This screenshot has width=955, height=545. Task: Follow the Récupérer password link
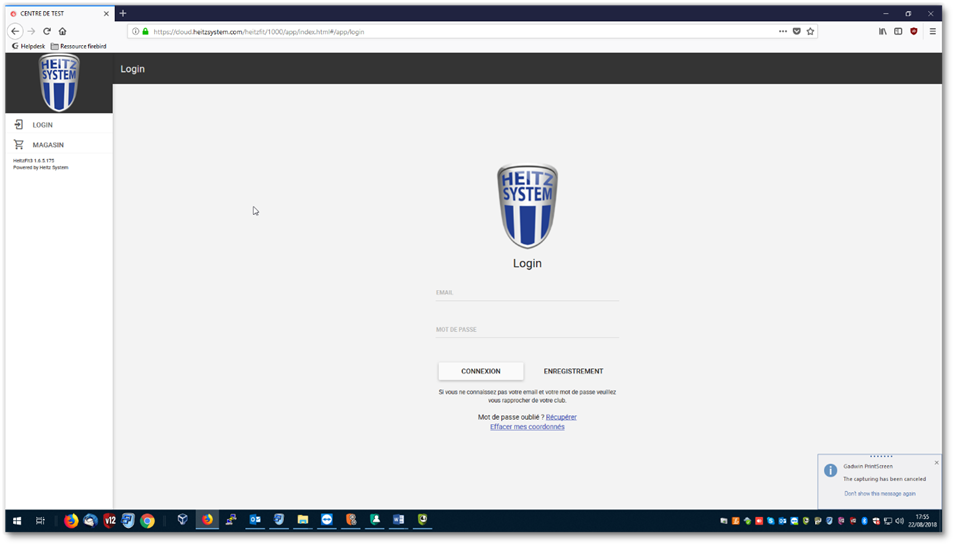click(561, 417)
